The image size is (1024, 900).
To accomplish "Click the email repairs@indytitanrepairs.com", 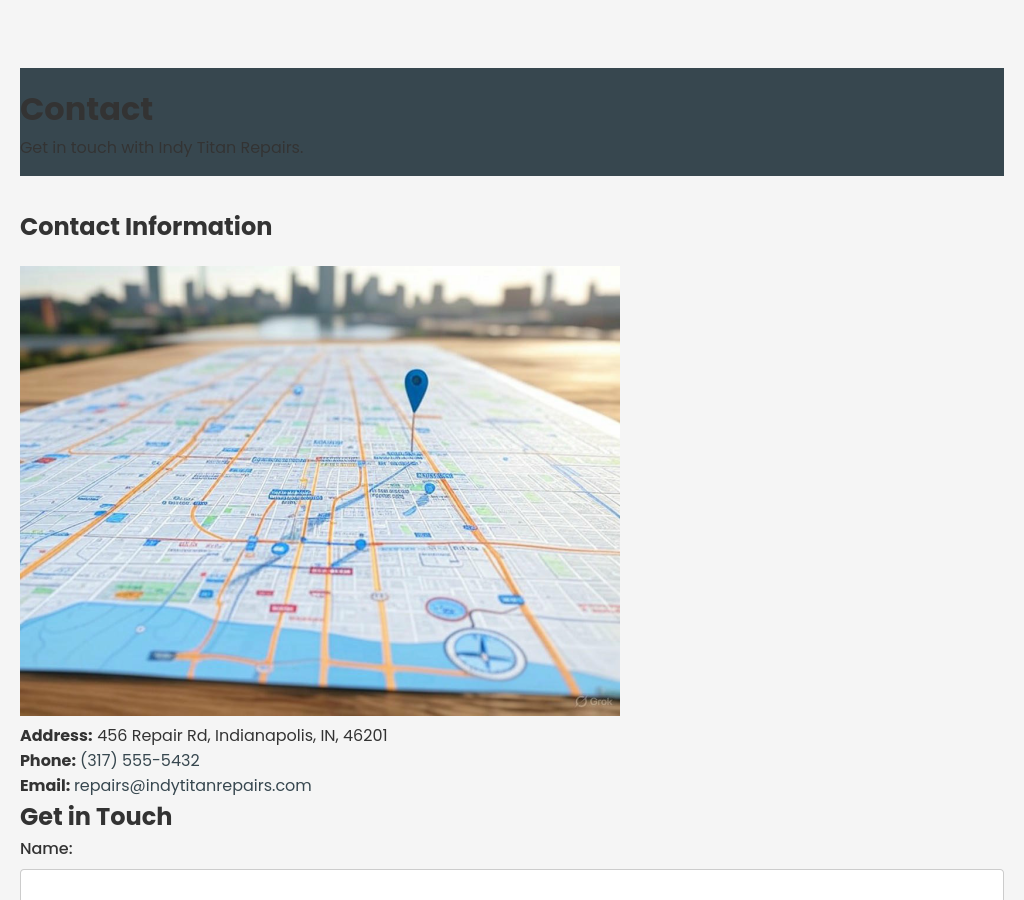I will click(x=192, y=785).
